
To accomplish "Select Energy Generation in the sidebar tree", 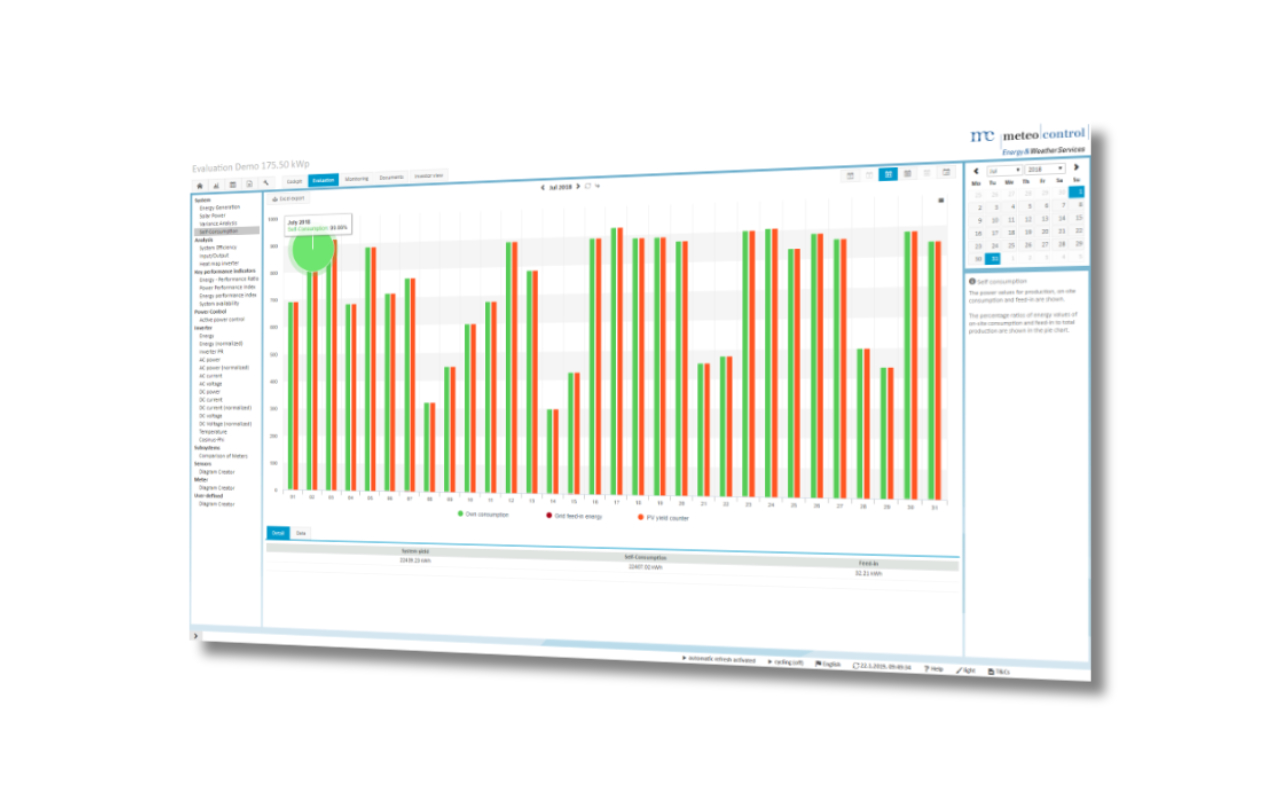I will (x=220, y=207).
